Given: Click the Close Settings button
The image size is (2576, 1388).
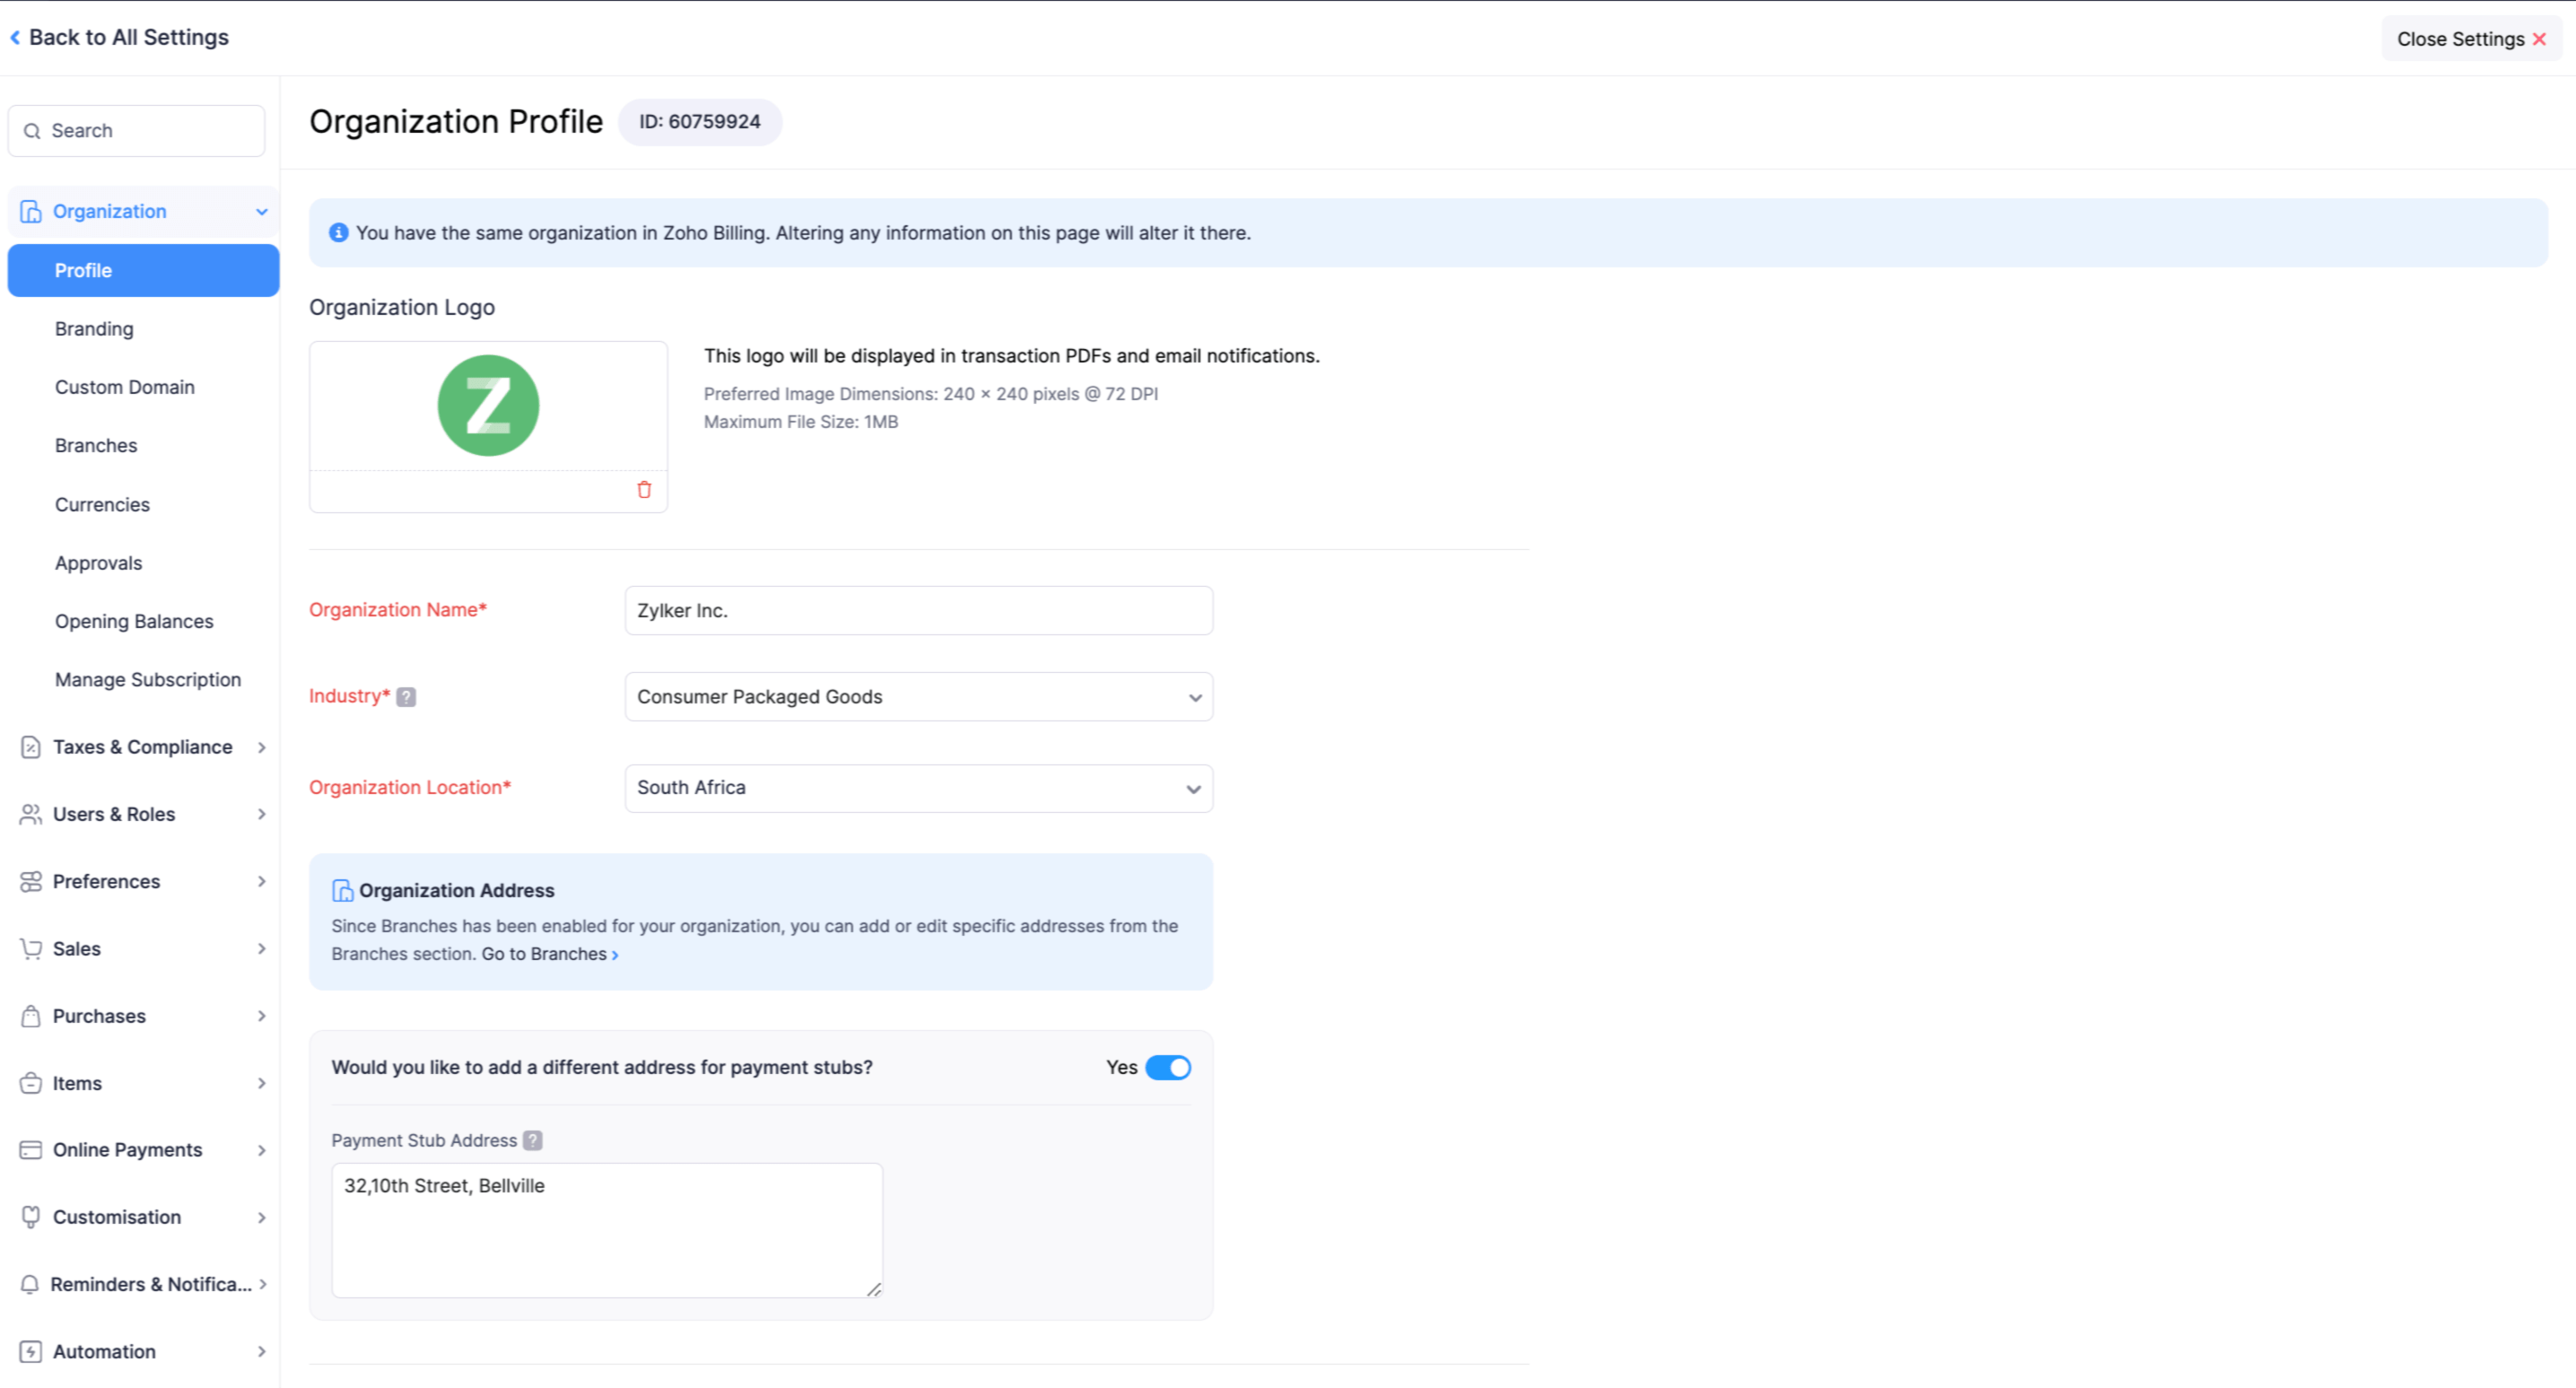Looking at the screenshot, I should point(2471,39).
